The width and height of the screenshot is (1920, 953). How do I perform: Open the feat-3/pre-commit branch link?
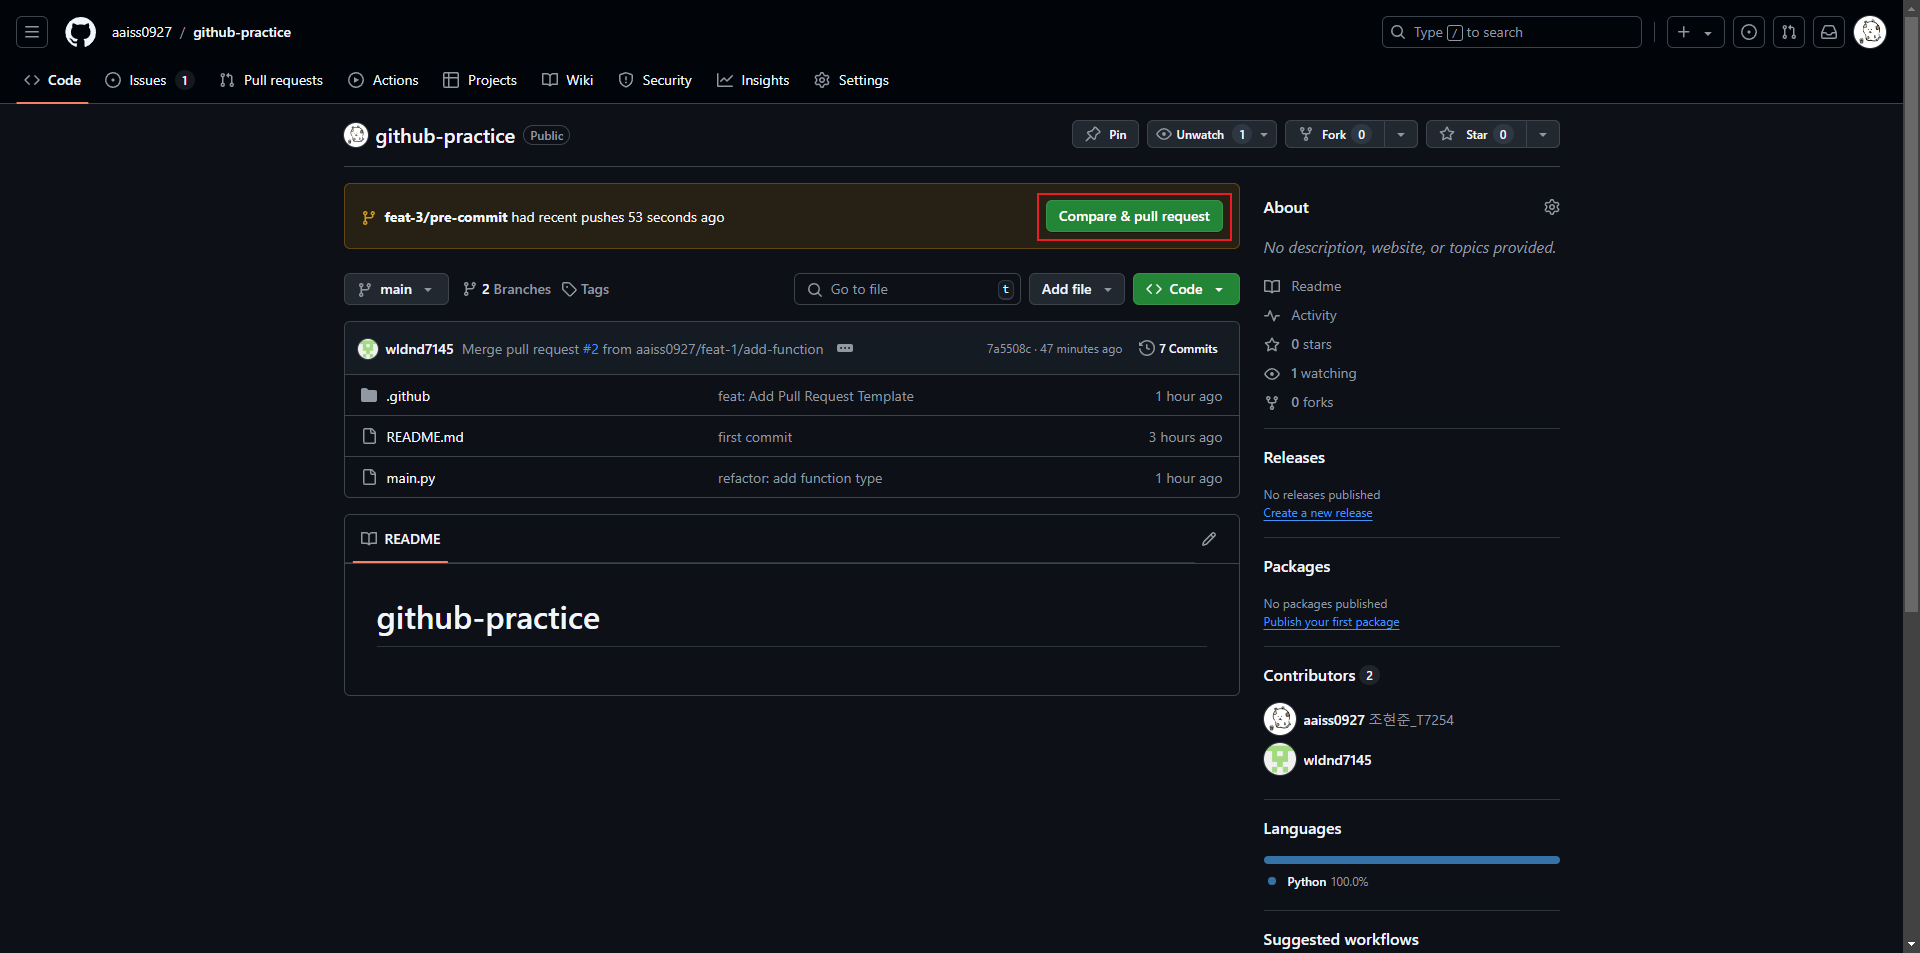click(446, 217)
